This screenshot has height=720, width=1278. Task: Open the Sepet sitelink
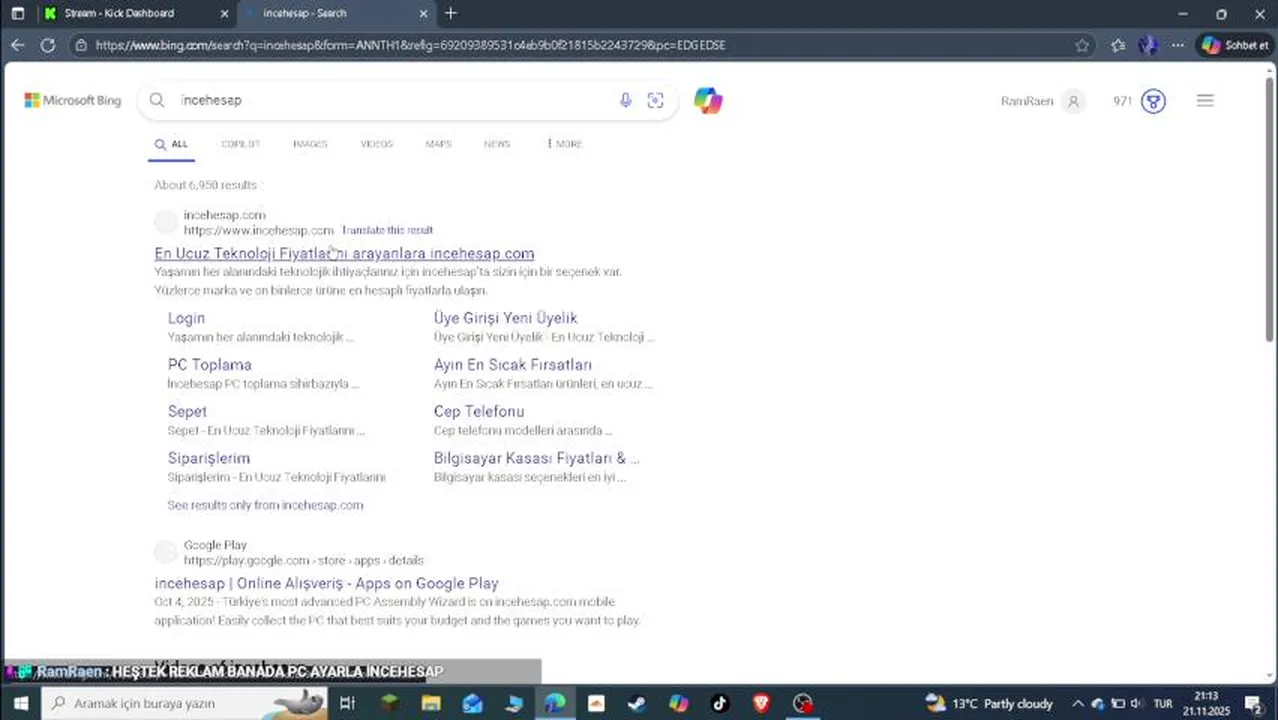[x=187, y=411]
